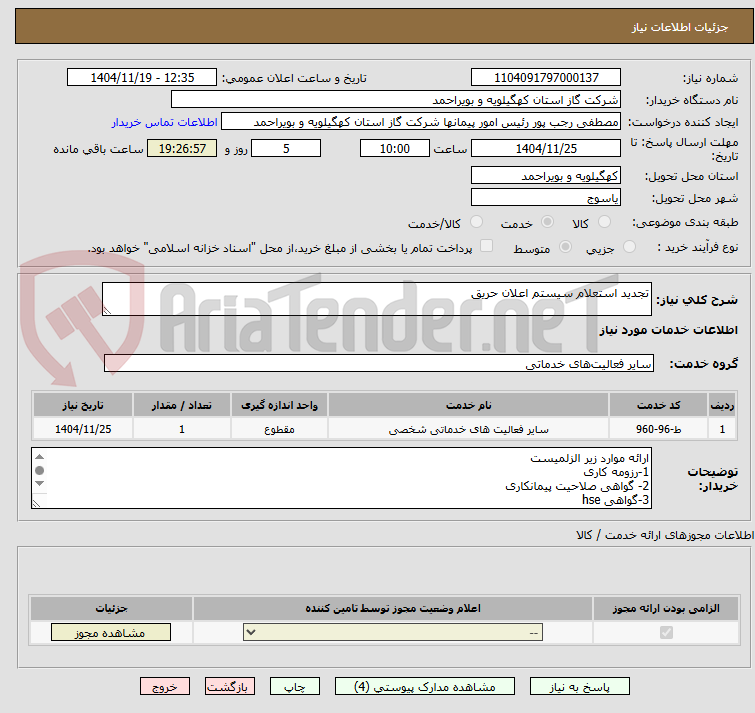This screenshot has width=755, height=713.
Task: Click the تعداد / مقدار column header
Action: pyautogui.click(x=182, y=405)
